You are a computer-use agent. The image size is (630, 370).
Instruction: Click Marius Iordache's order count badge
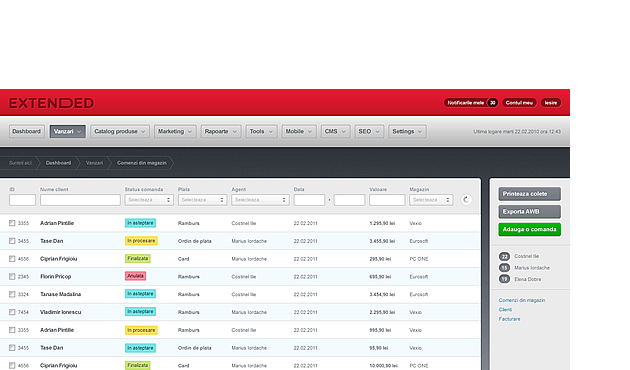(504, 268)
